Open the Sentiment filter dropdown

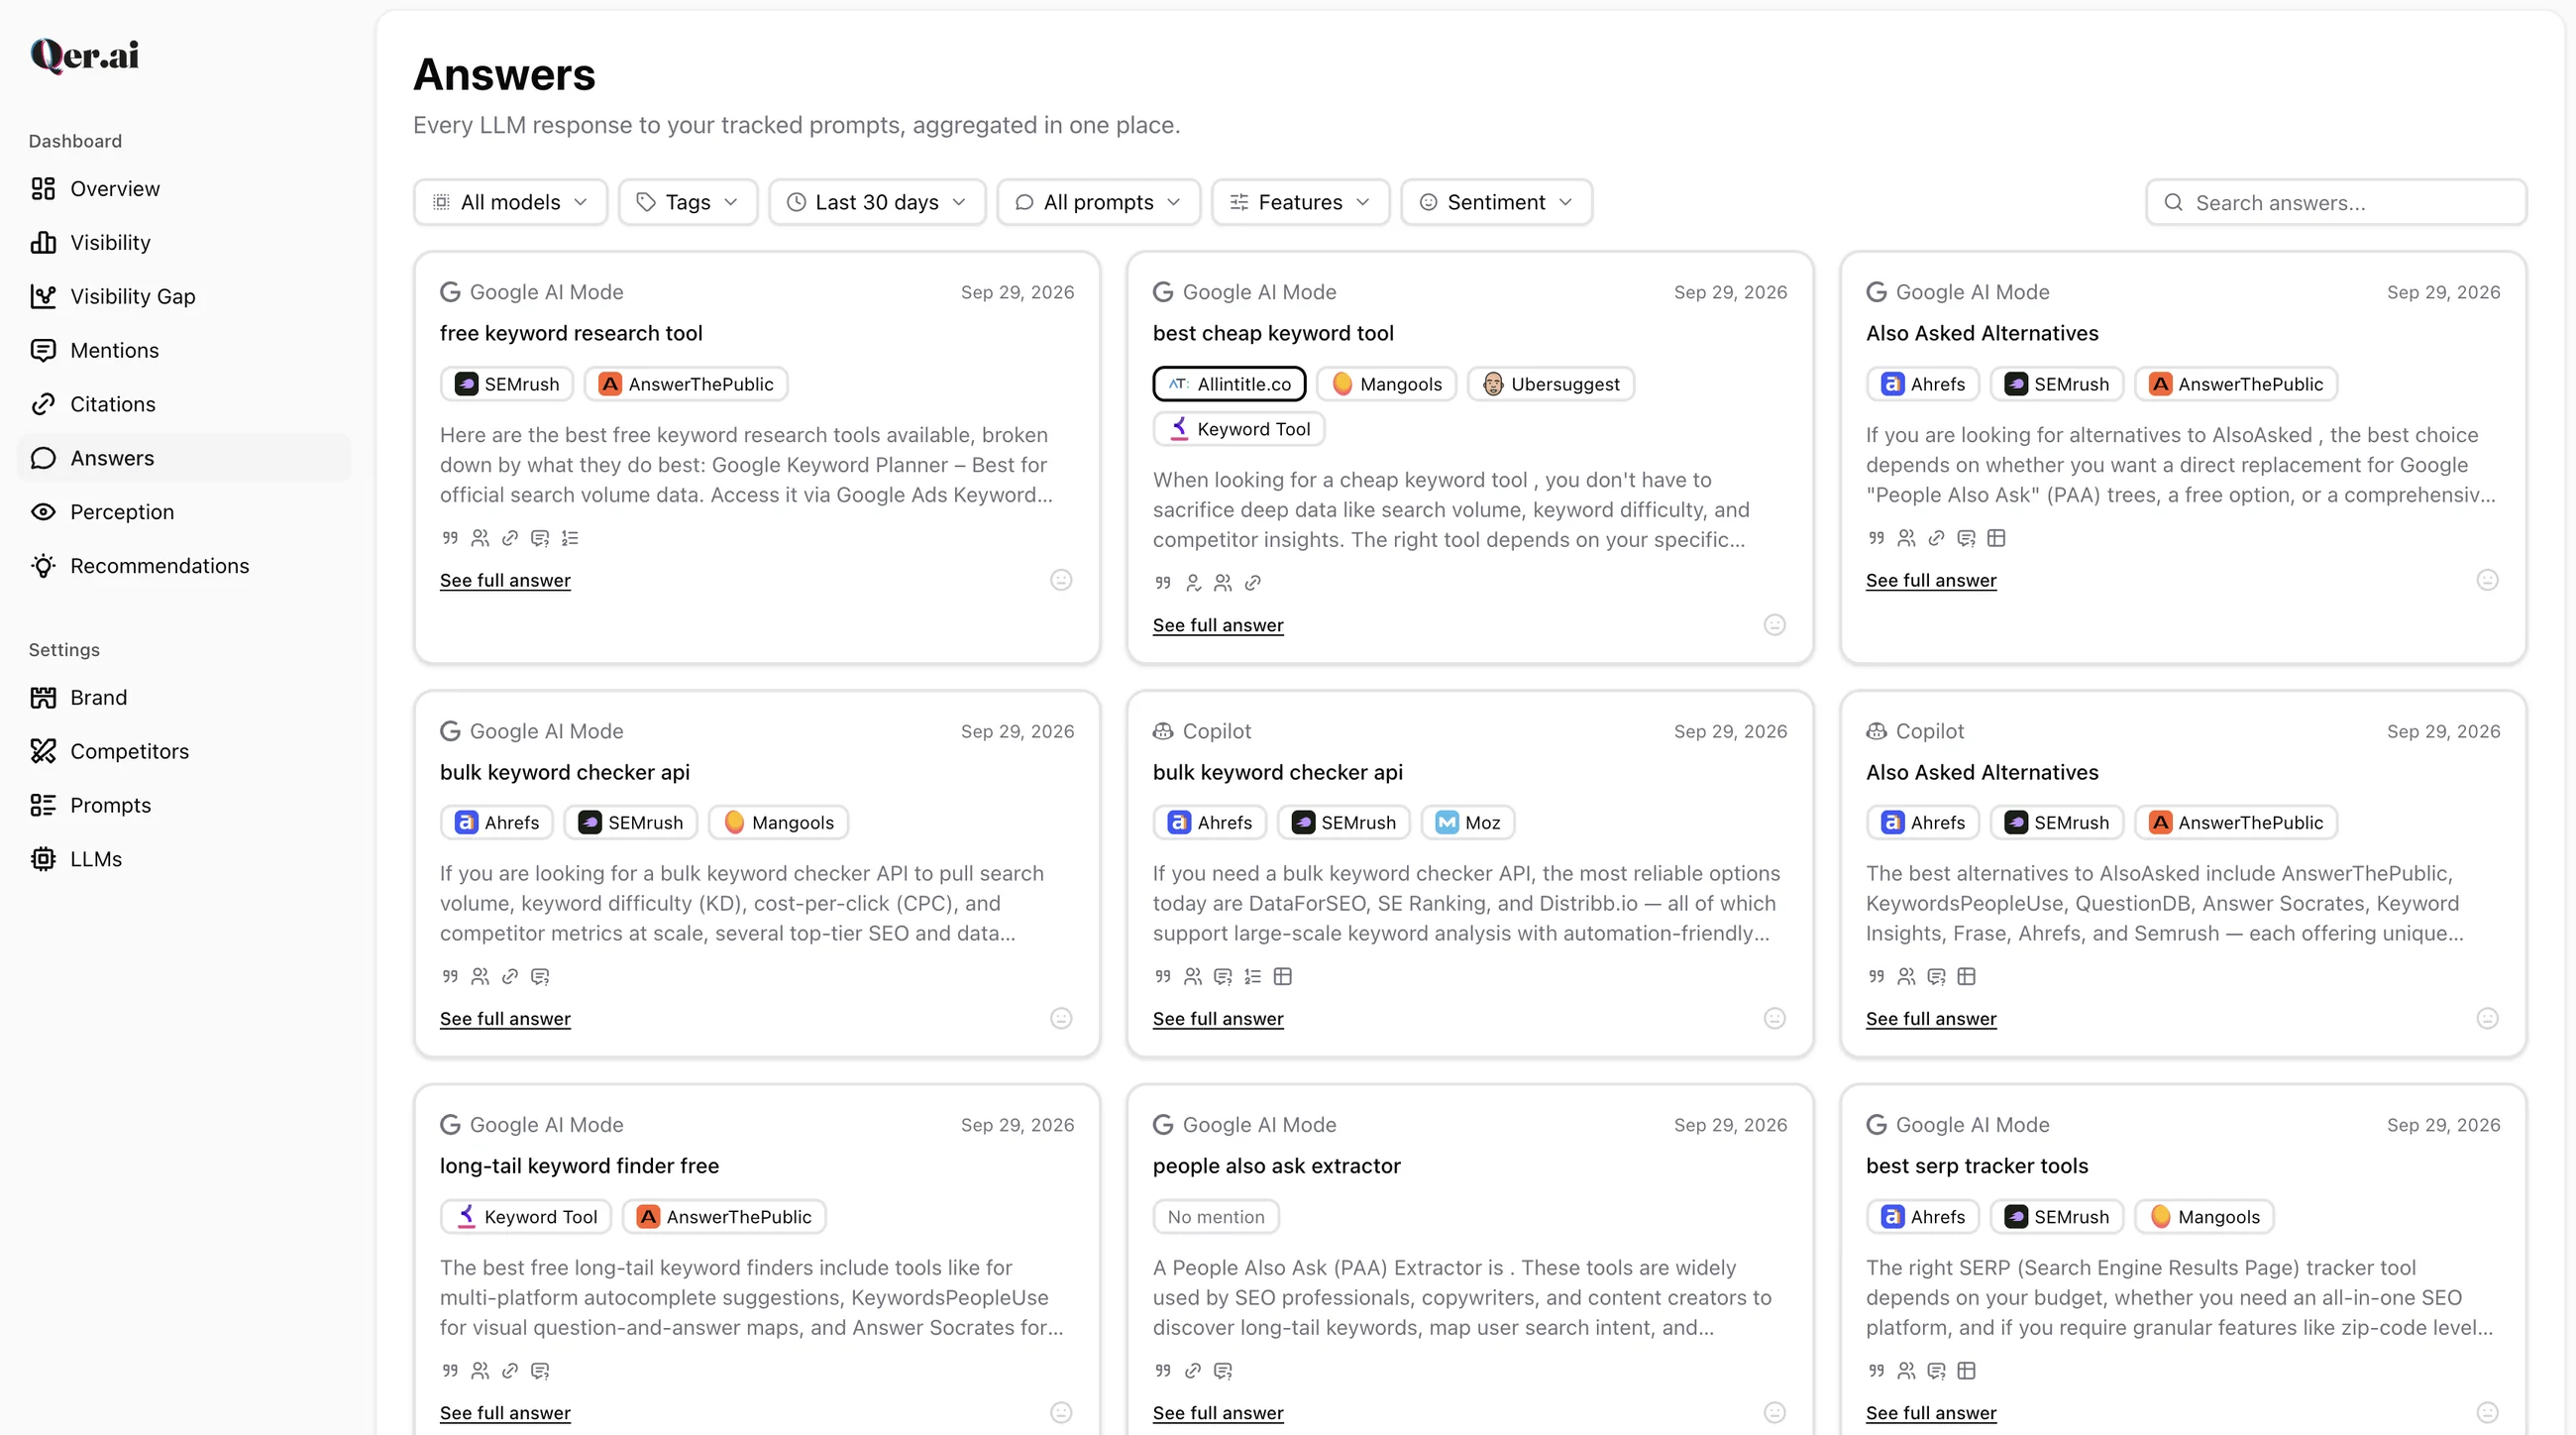(x=1496, y=203)
